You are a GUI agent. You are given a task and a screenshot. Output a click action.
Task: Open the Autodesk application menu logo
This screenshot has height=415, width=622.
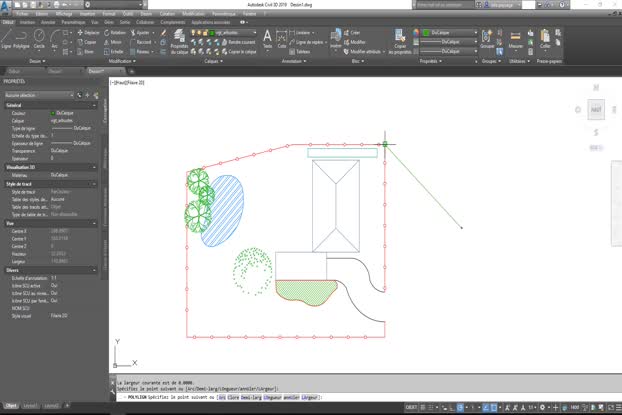coord(6,6)
